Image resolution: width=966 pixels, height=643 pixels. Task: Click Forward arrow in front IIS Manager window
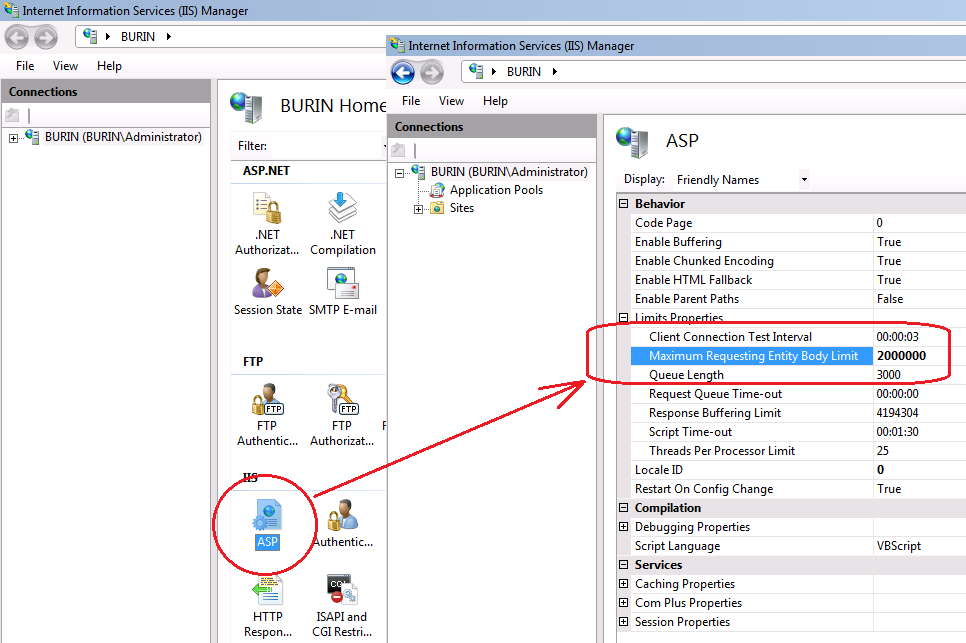(432, 73)
